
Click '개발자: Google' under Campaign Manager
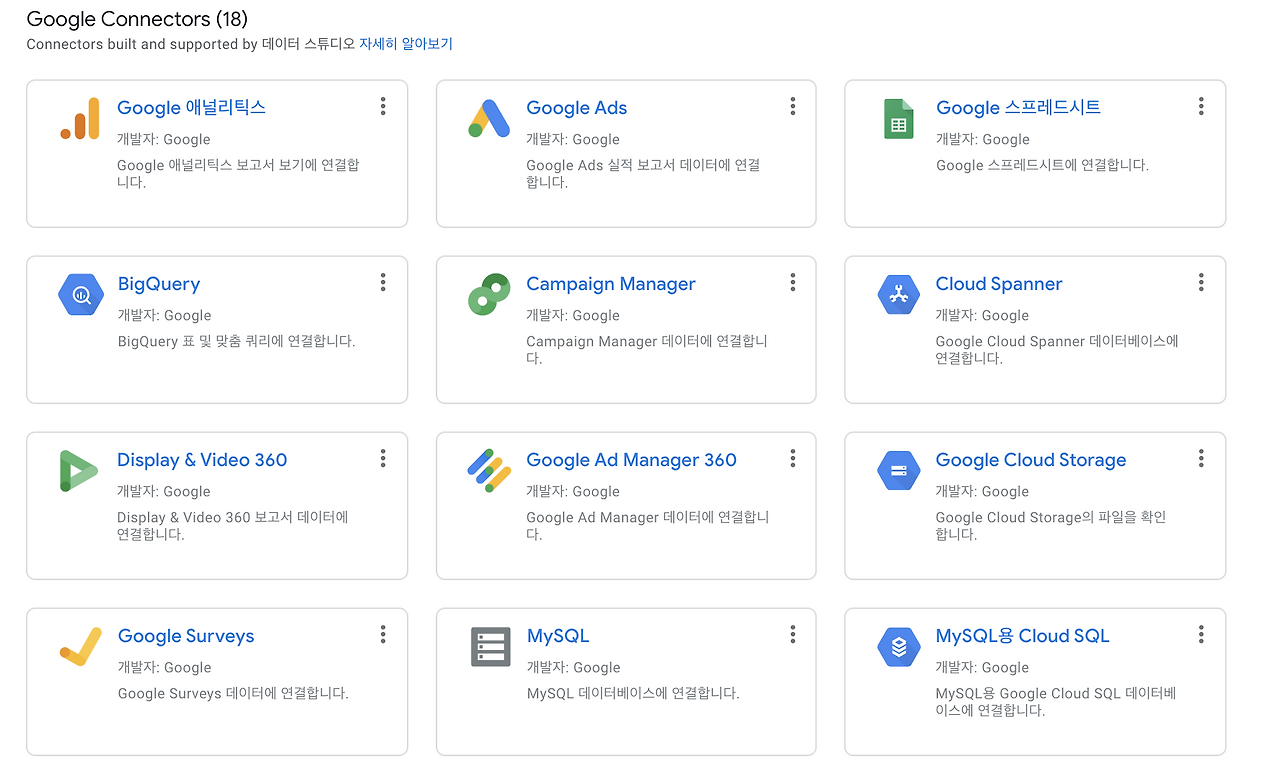click(x=573, y=316)
